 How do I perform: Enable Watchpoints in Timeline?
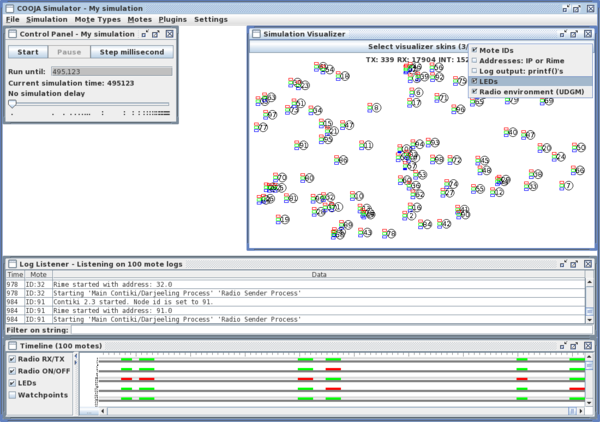(x=12, y=395)
